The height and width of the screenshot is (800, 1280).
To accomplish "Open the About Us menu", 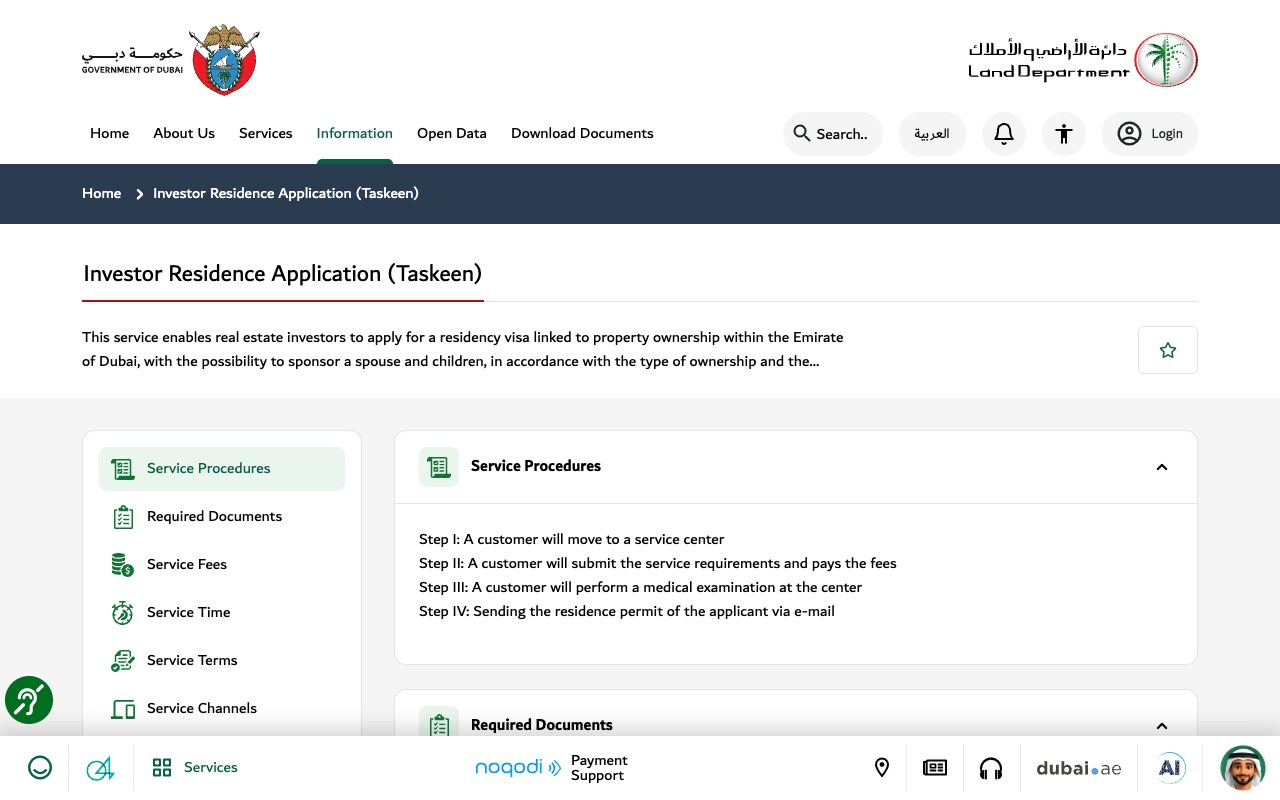I will (x=184, y=134).
